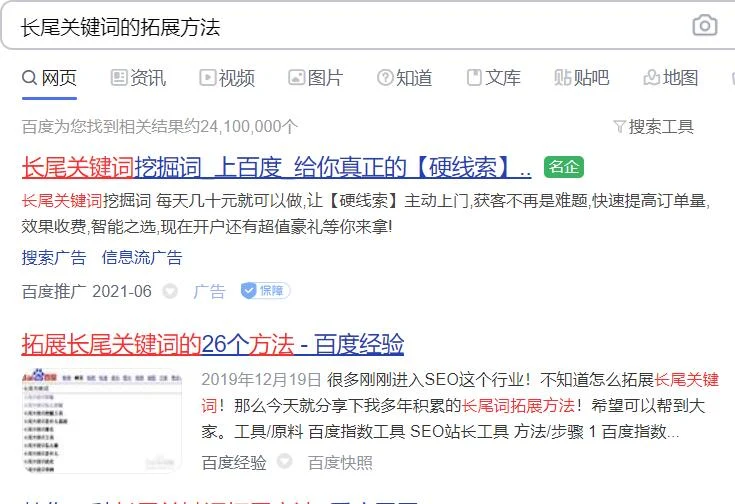Select the 网页 tab
The height and width of the screenshot is (504, 735).
[x=49, y=78]
